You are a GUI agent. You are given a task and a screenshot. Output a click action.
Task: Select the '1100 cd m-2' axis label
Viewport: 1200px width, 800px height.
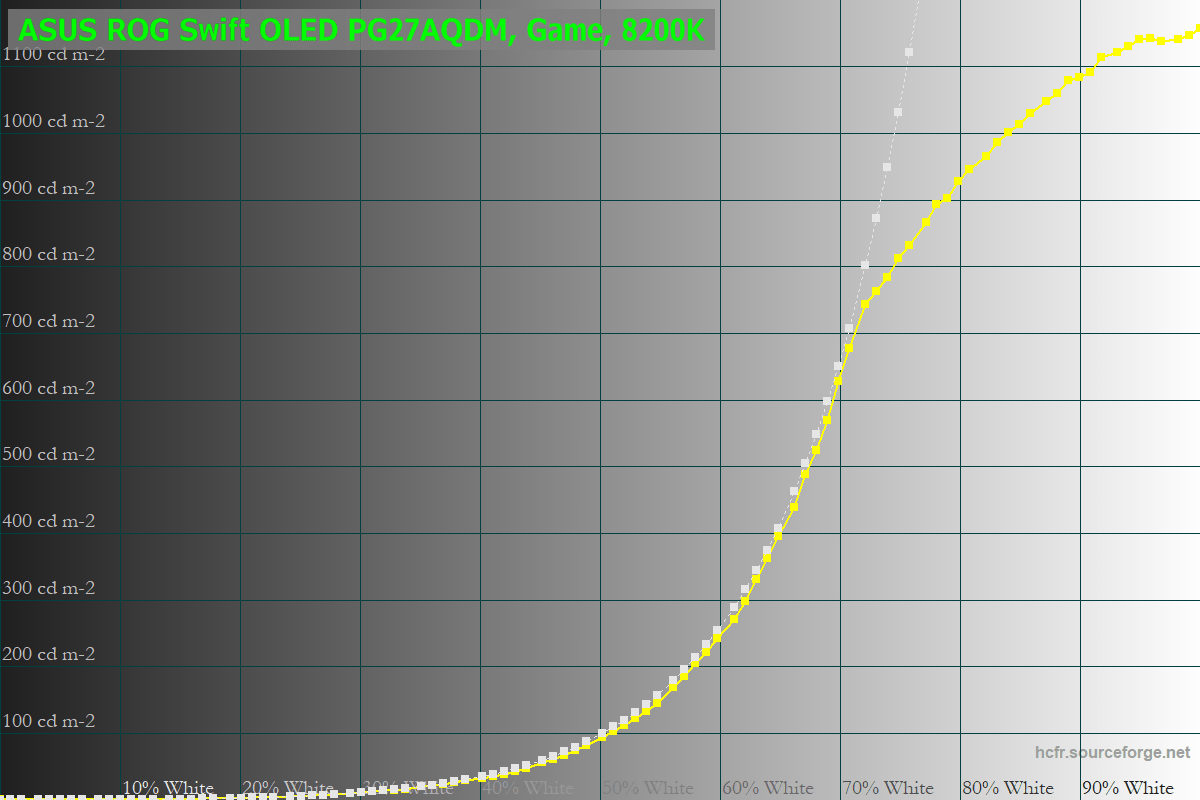coord(54,55)
